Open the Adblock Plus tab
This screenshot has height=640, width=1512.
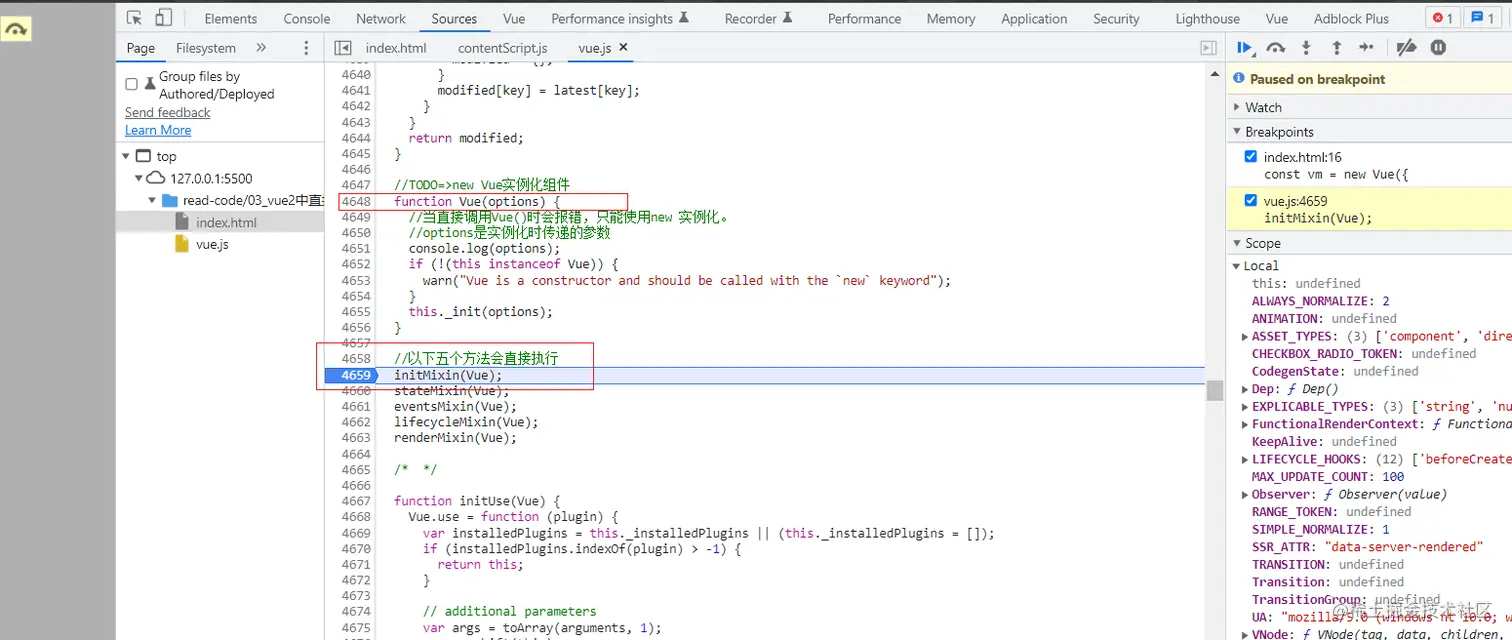point(1351,19)
